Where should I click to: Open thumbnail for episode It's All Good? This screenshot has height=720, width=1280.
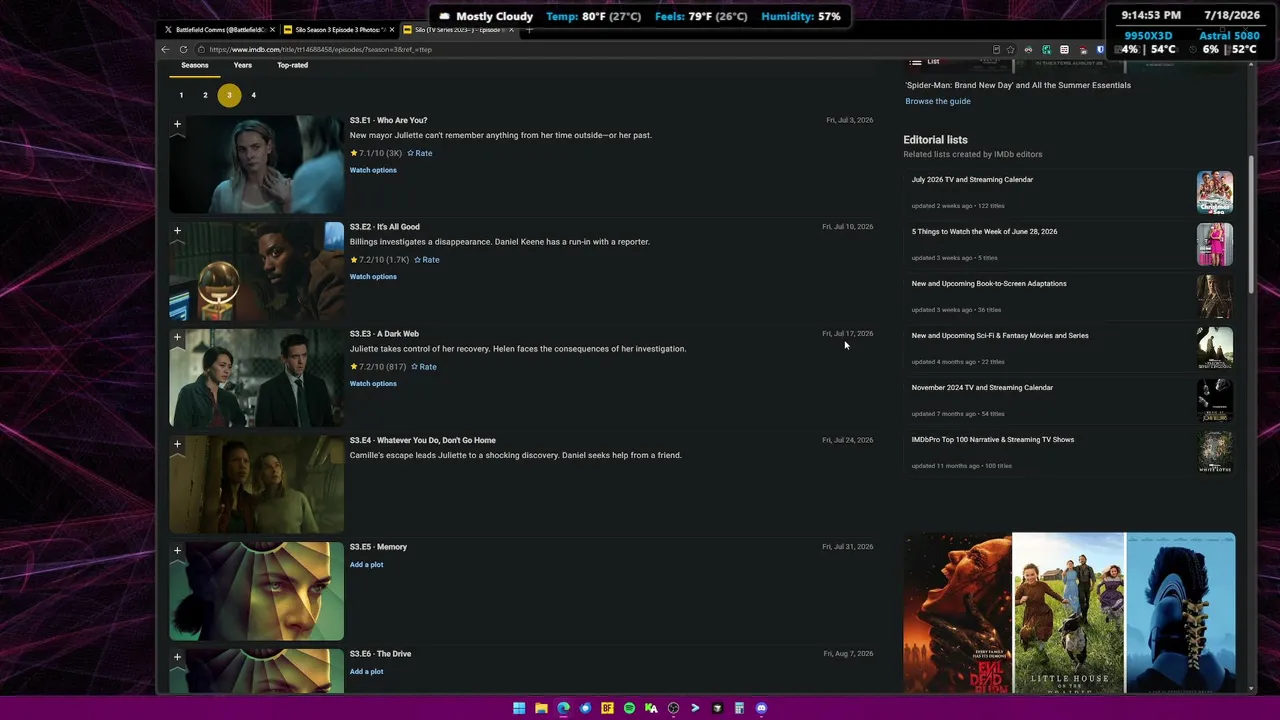(x=256, y=271)
